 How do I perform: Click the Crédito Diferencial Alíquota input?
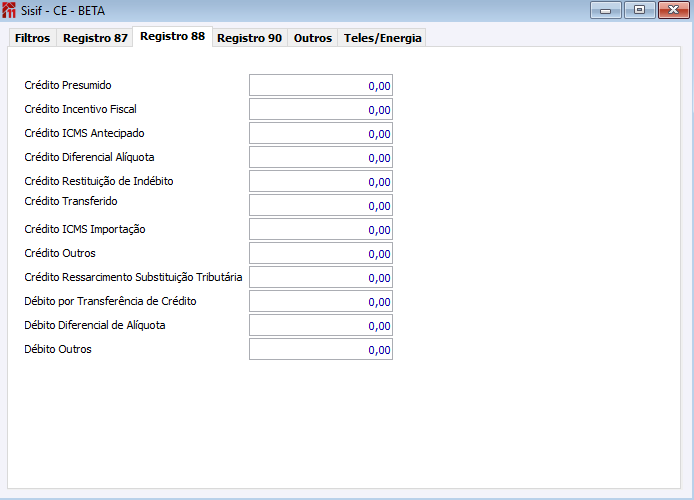[x=321, y=157]
